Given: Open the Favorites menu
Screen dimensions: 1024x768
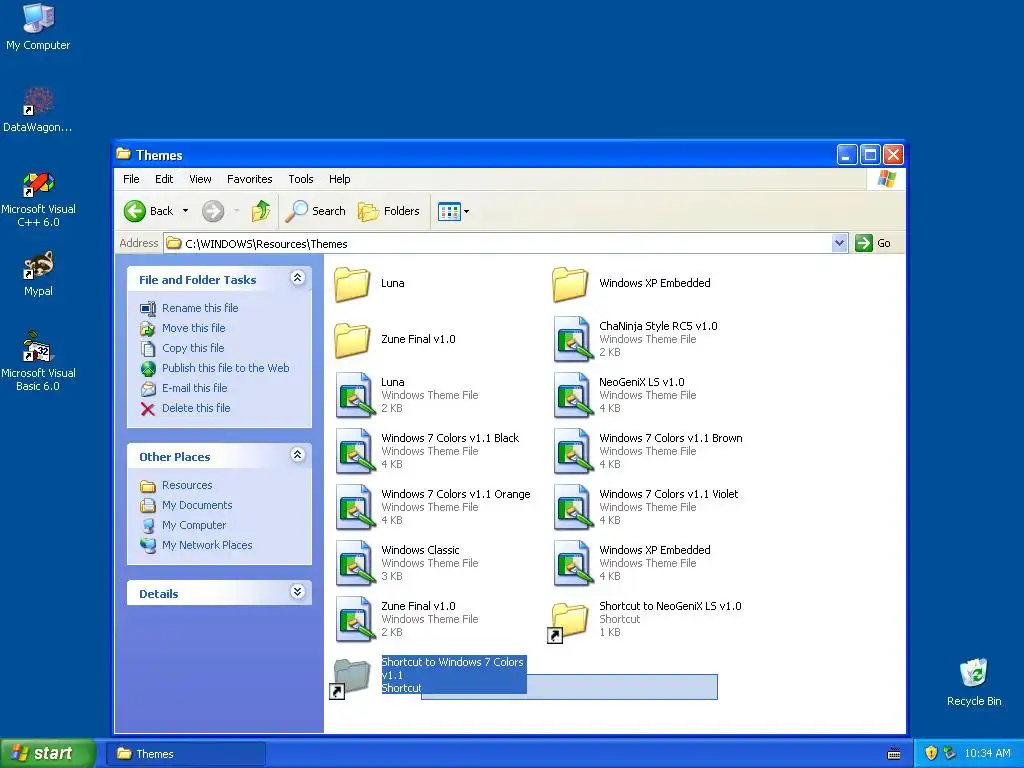Looking at the screenshot, I should (x=249, y=179).
